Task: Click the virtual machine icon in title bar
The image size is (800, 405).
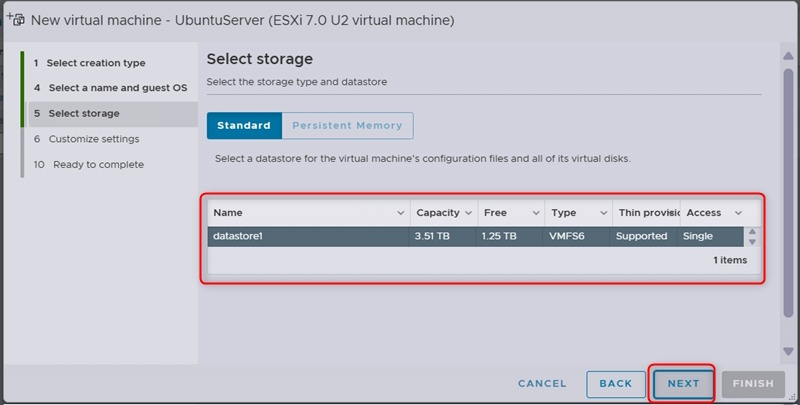Action: [x=16, y=19]
